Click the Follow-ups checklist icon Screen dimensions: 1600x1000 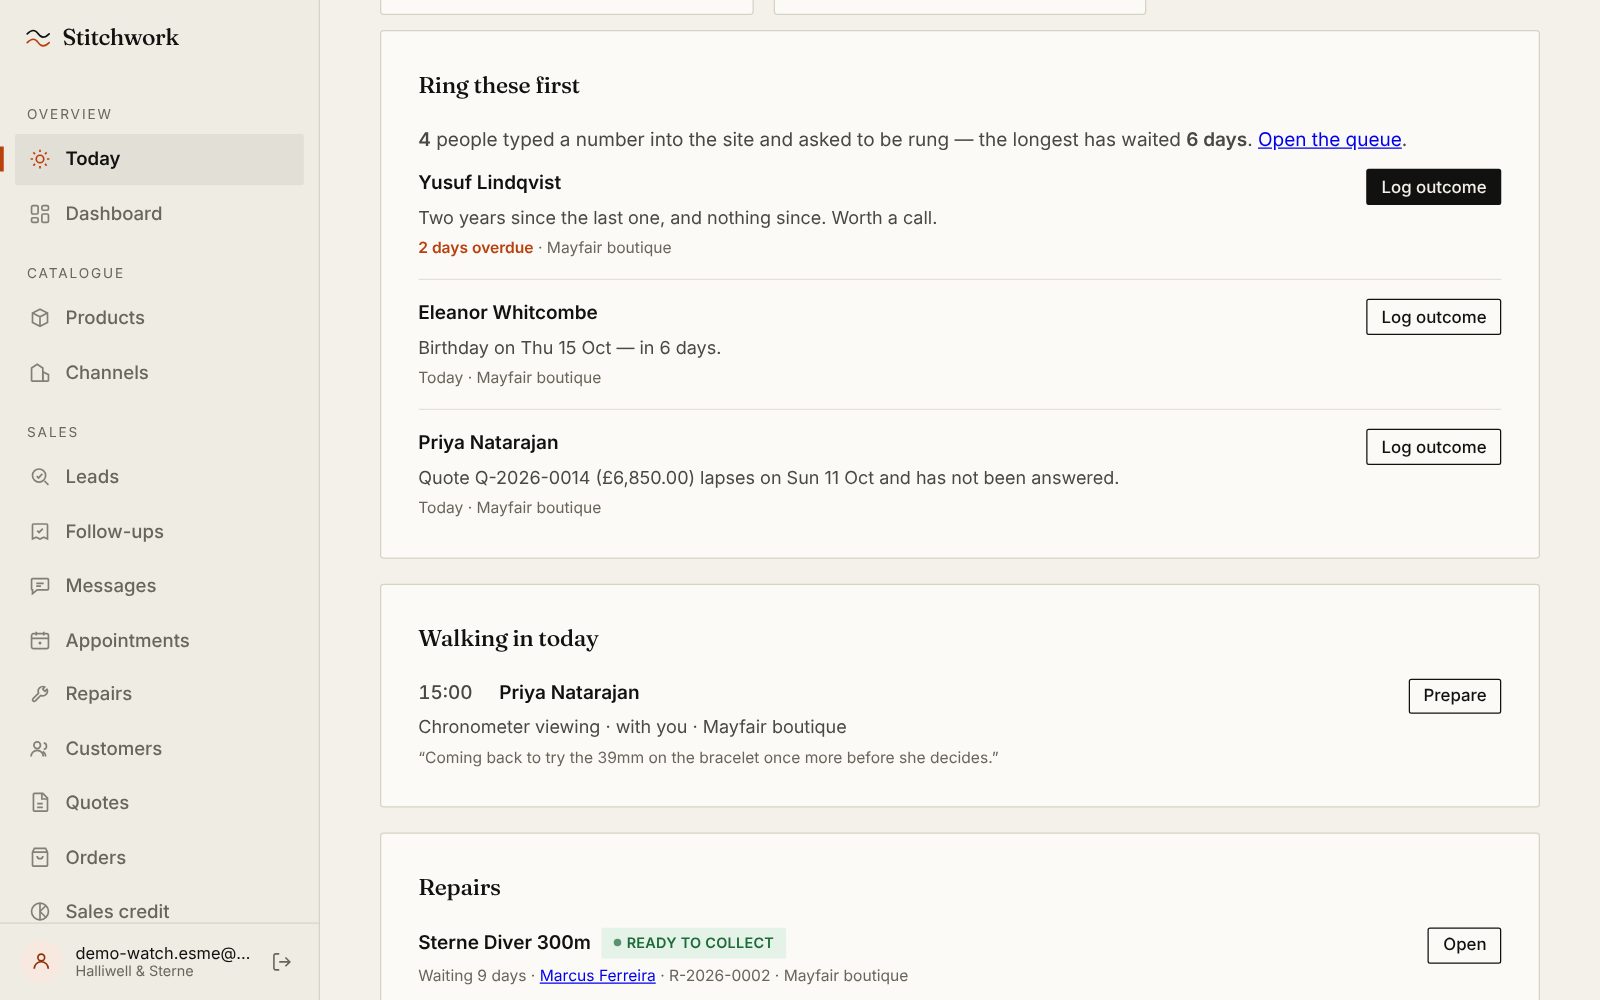40,532
